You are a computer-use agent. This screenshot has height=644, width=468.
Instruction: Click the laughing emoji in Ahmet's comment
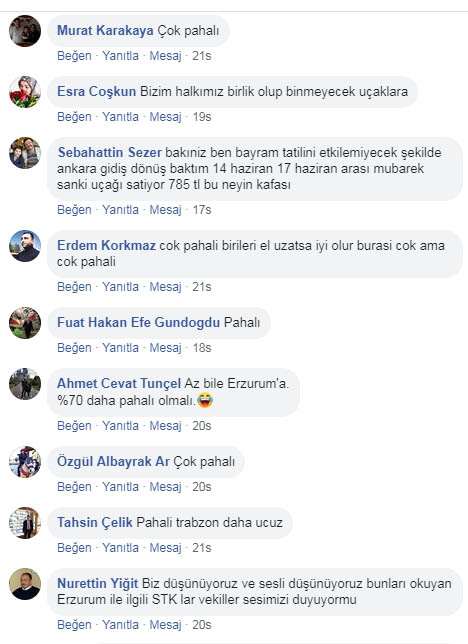point(205,400)
